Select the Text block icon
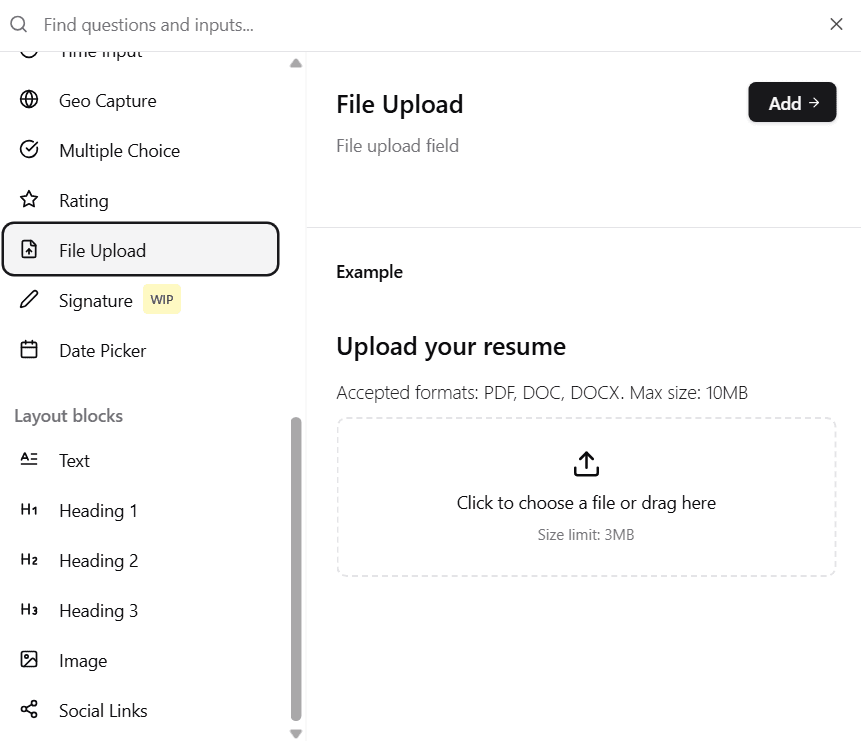 28,459
